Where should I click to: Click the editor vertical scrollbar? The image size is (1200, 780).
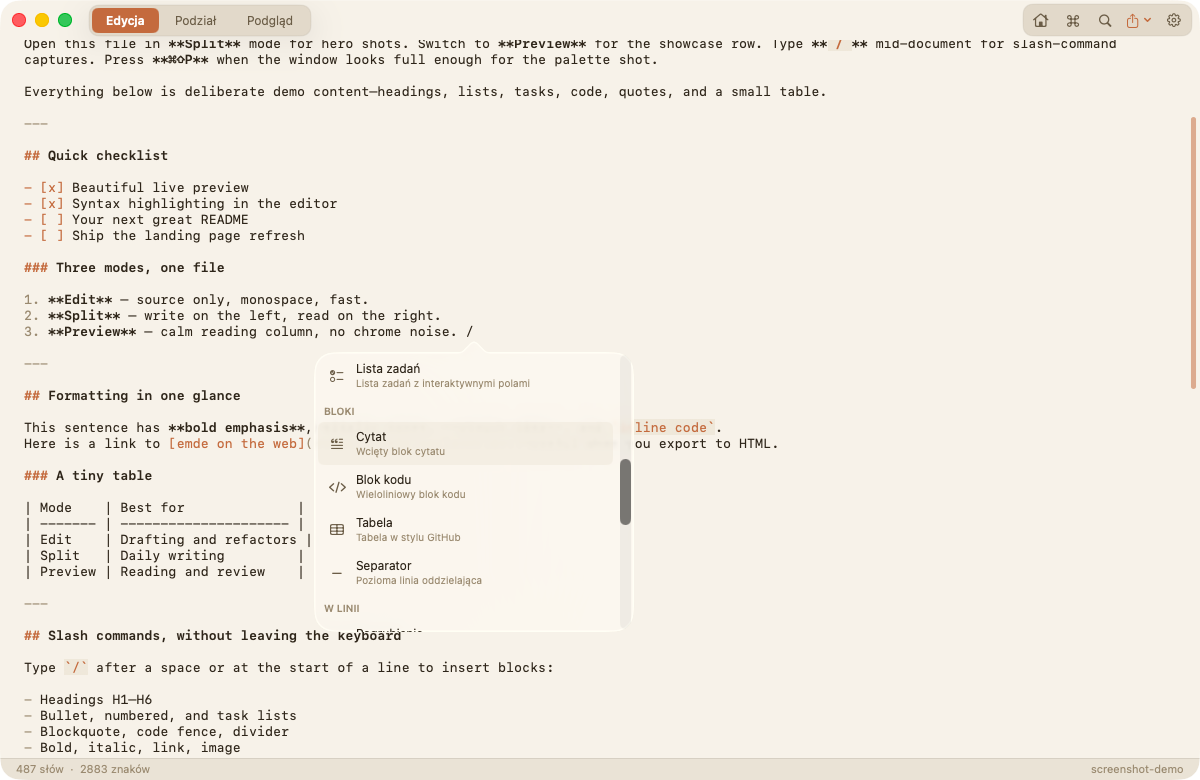tap(1192, 253)
